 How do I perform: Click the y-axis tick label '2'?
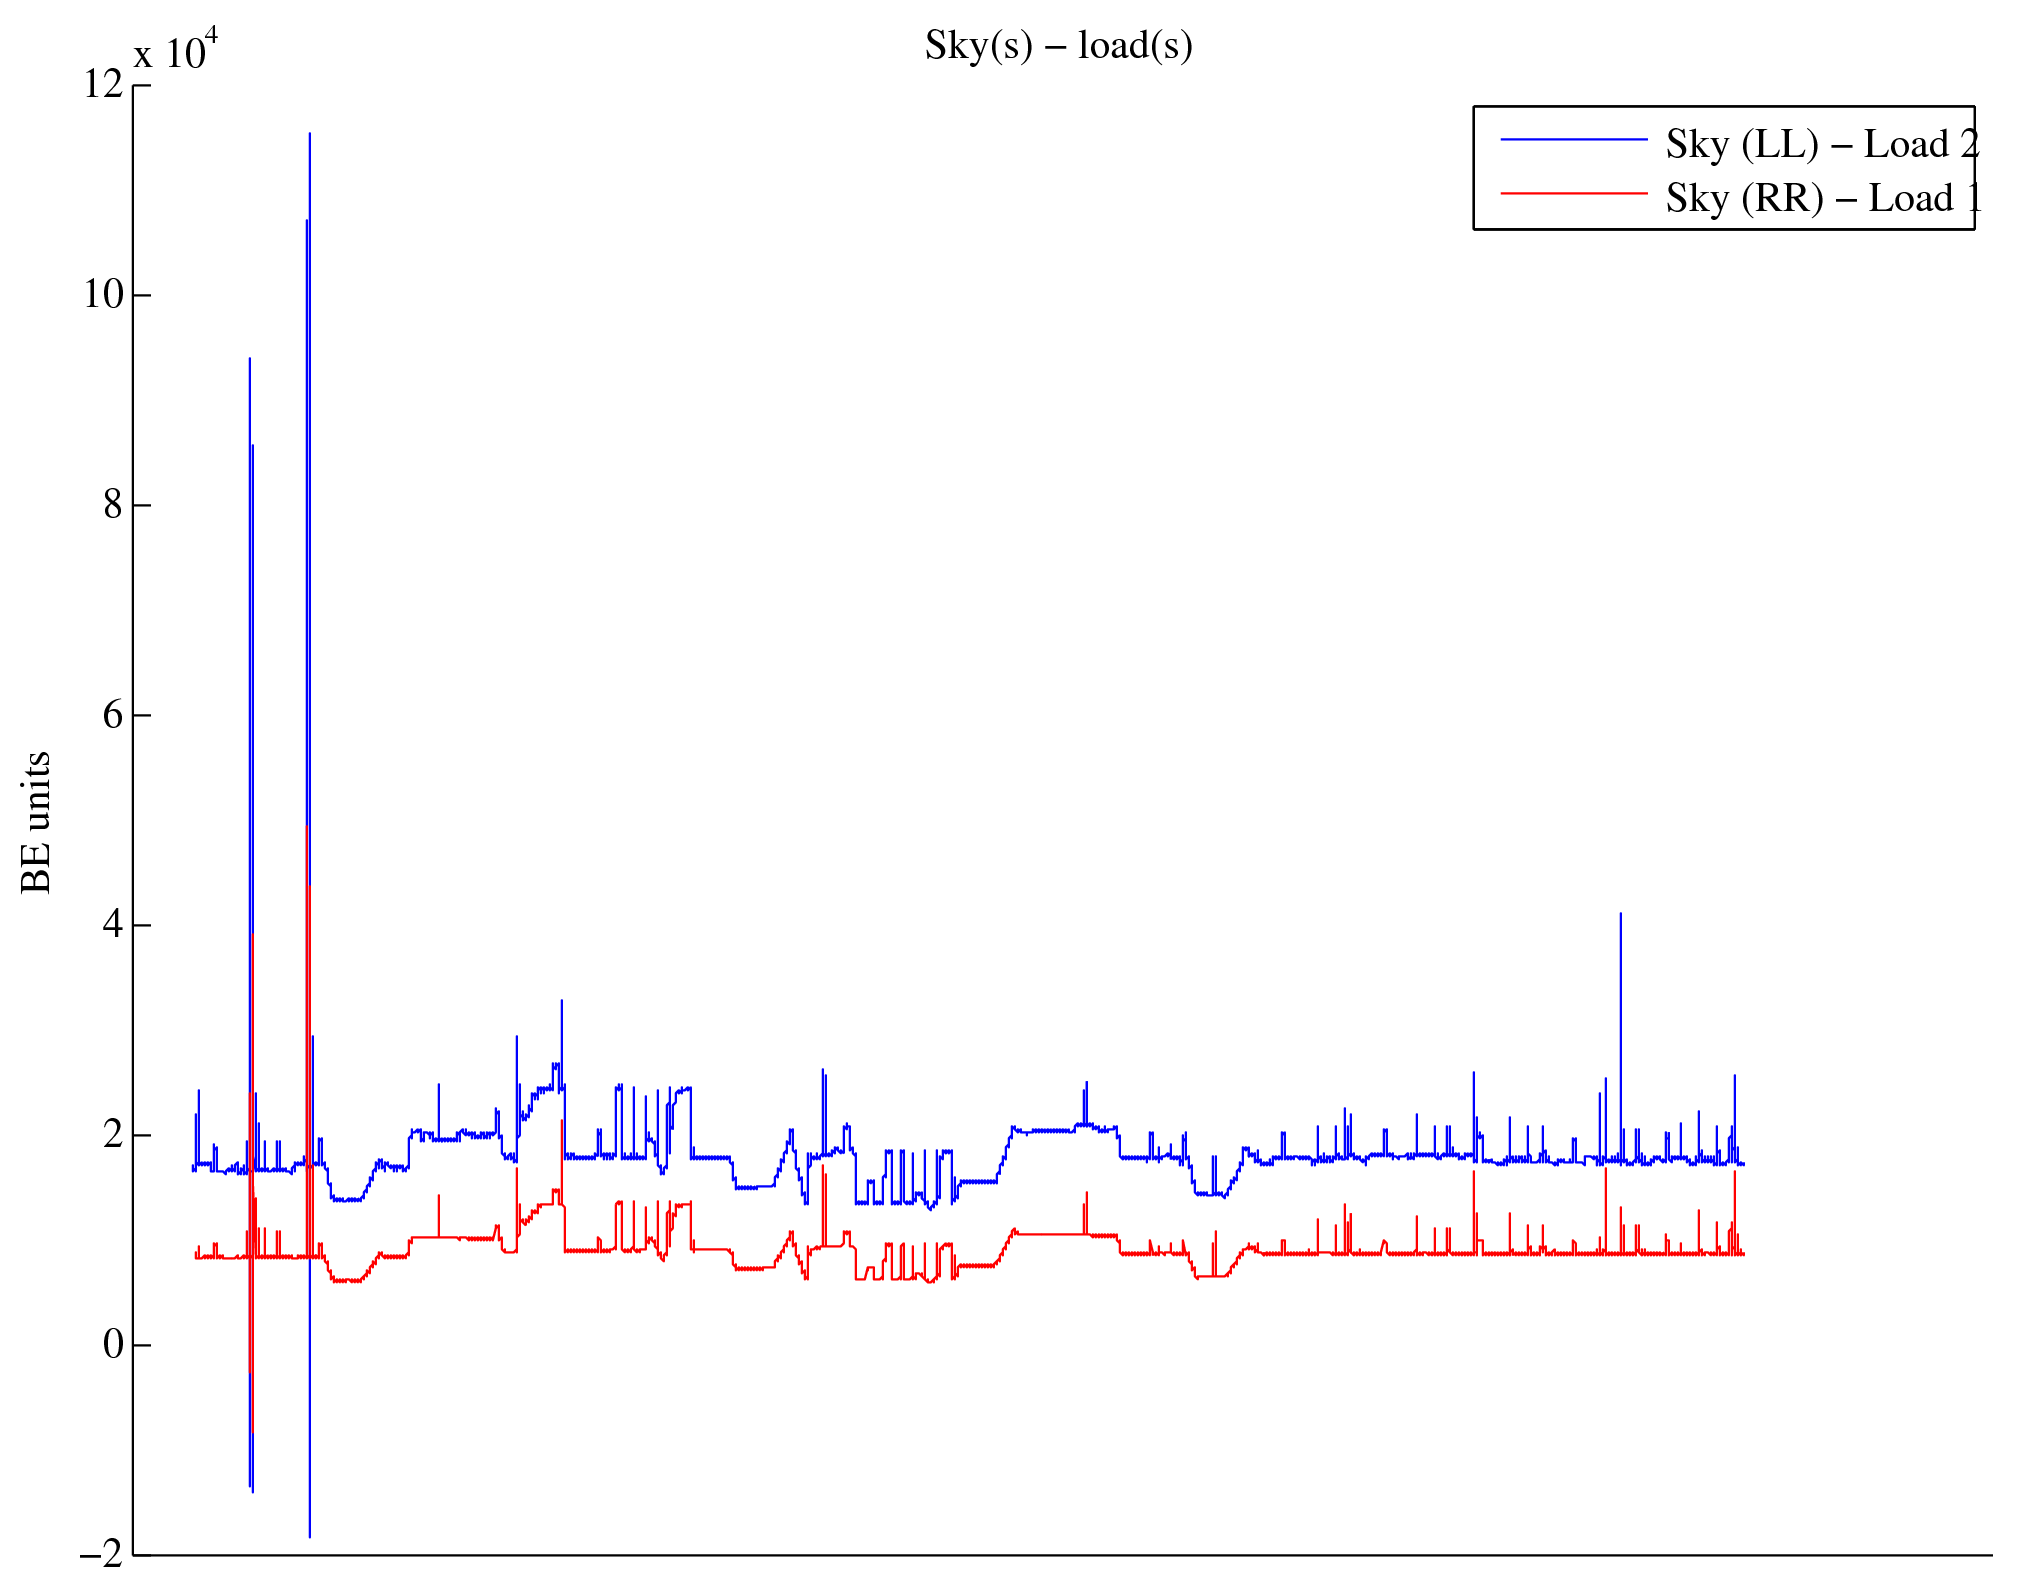(113, 1134)
